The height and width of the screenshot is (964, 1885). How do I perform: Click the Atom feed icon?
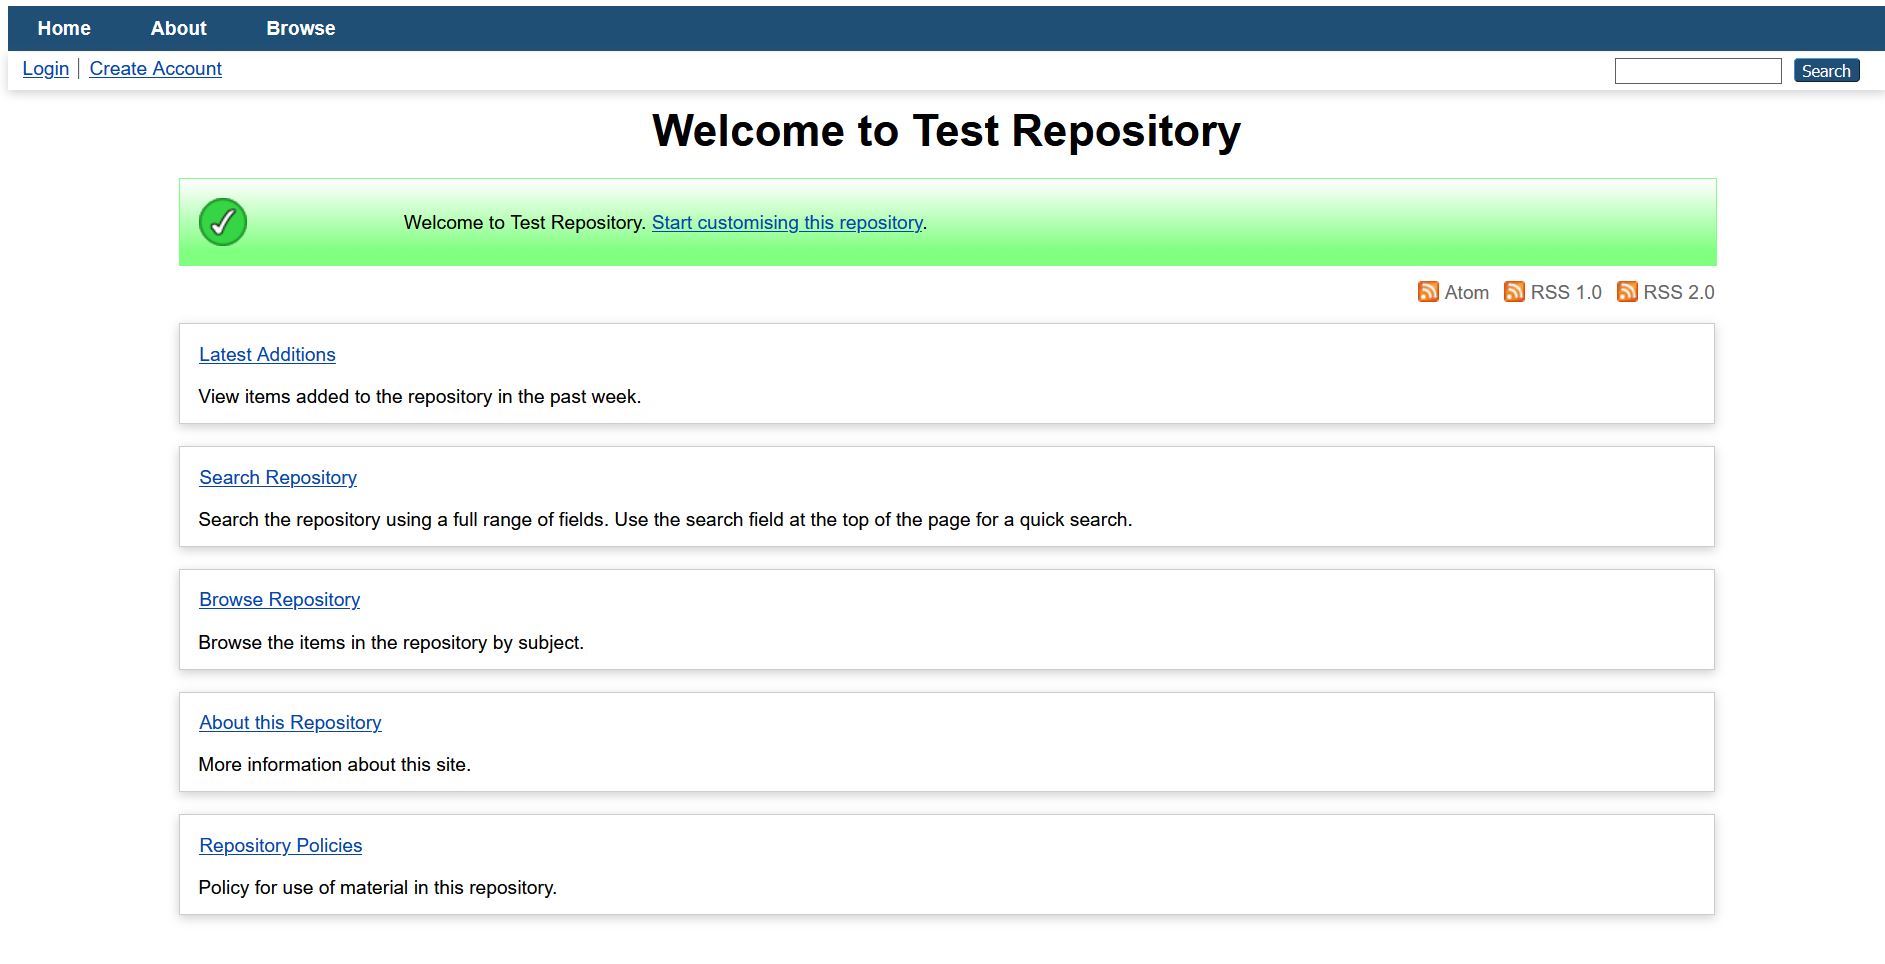pyautogui.click(x=1428, y=292)
